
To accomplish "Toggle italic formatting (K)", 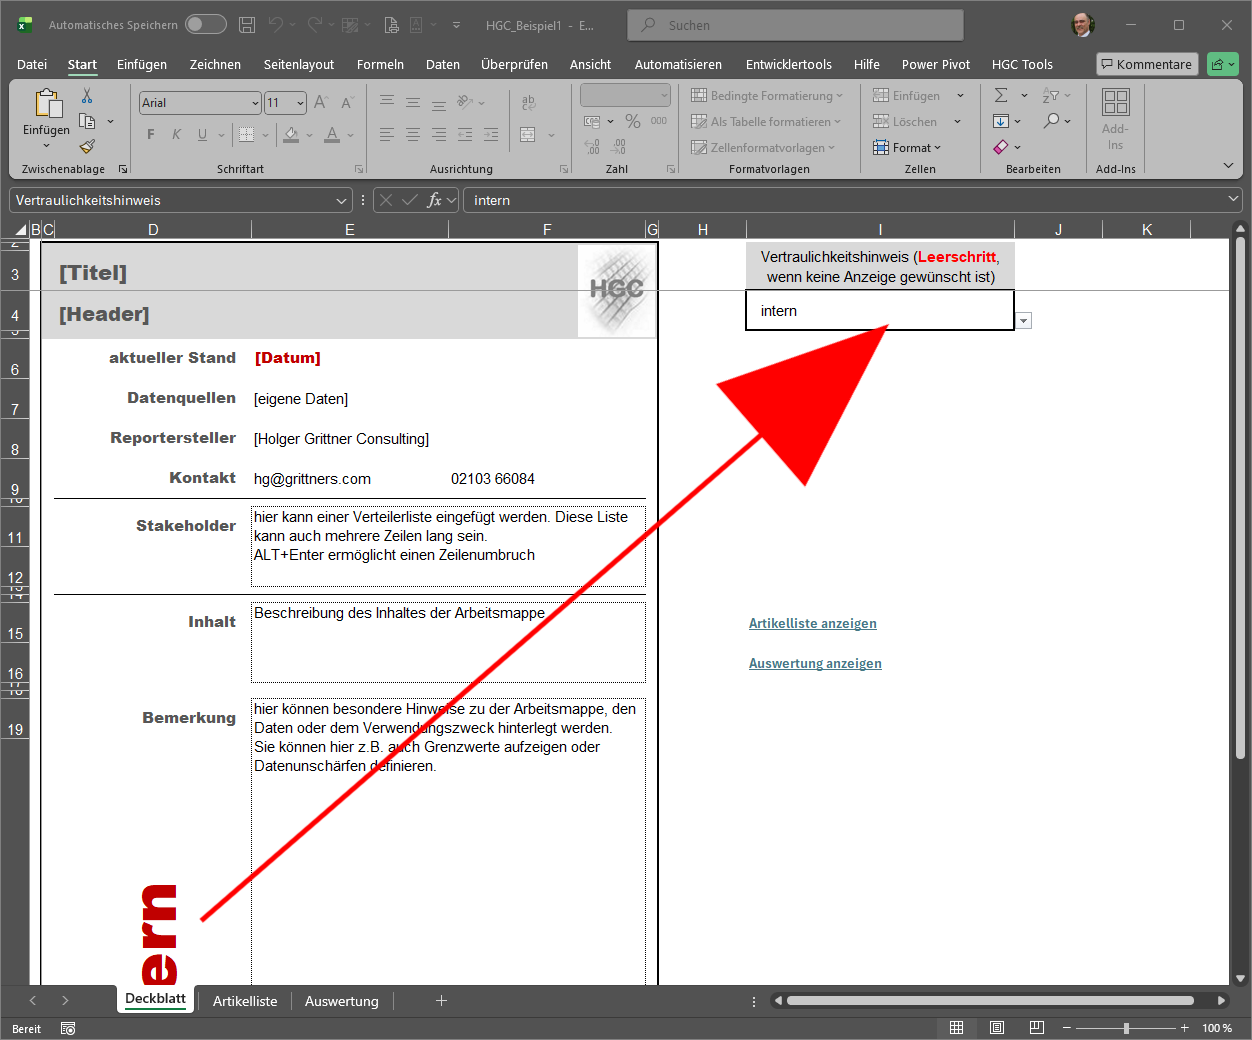I will click(x=176, y=135).
